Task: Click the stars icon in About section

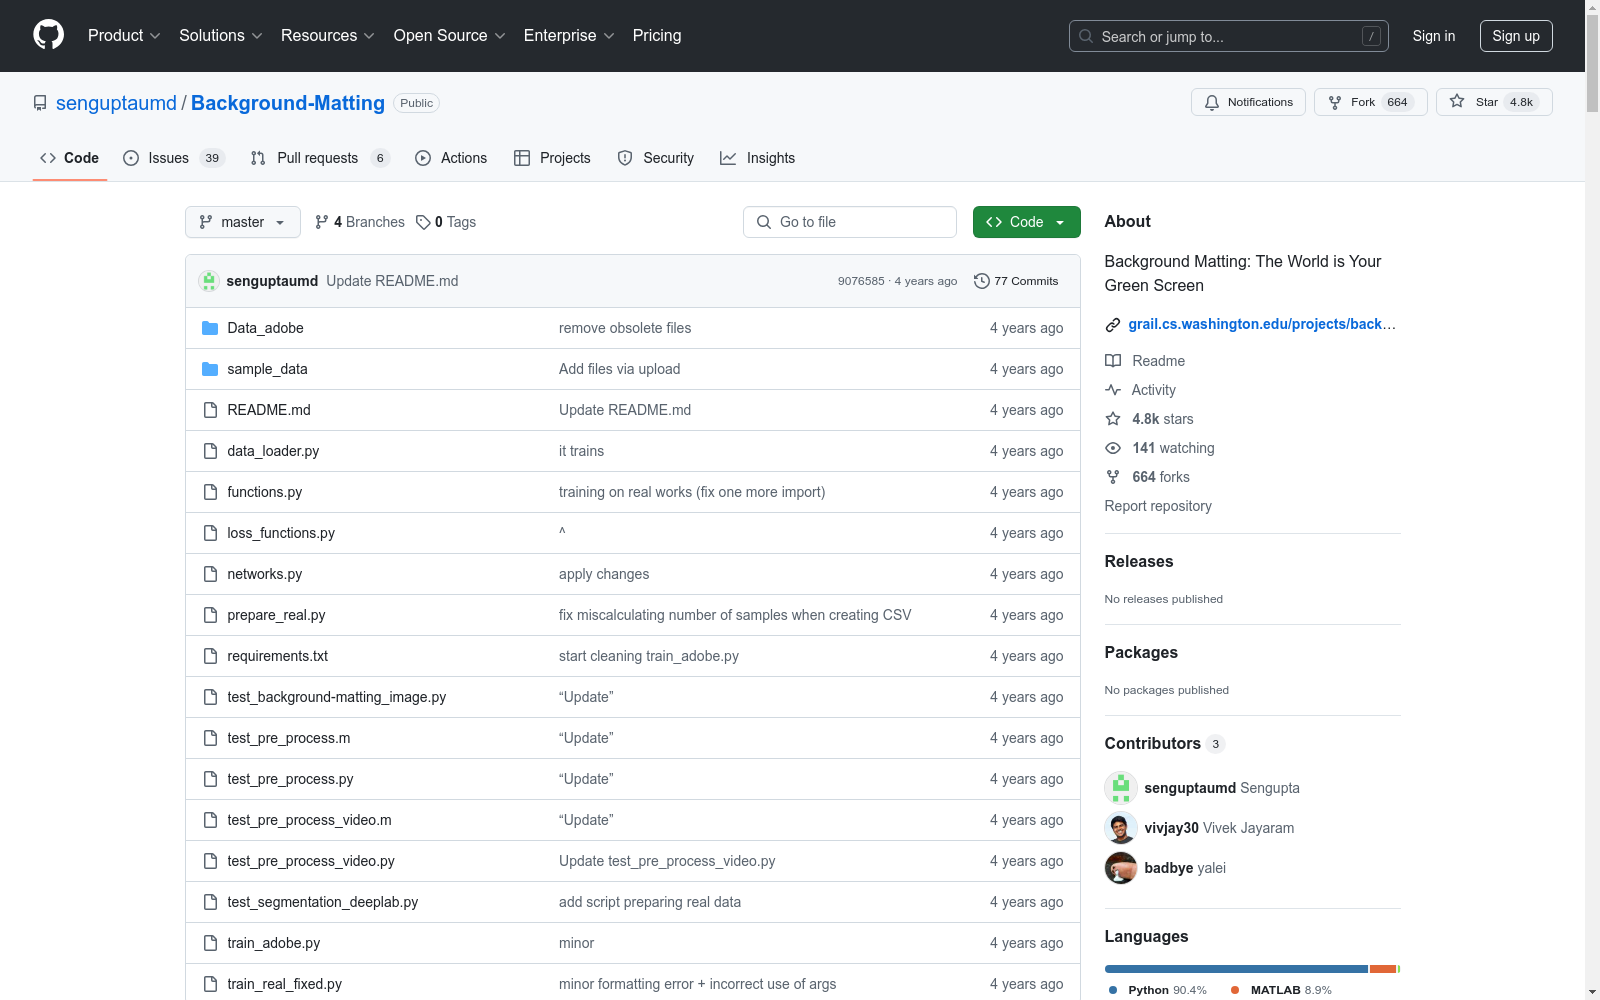Action: click(x=1113, y=419)
